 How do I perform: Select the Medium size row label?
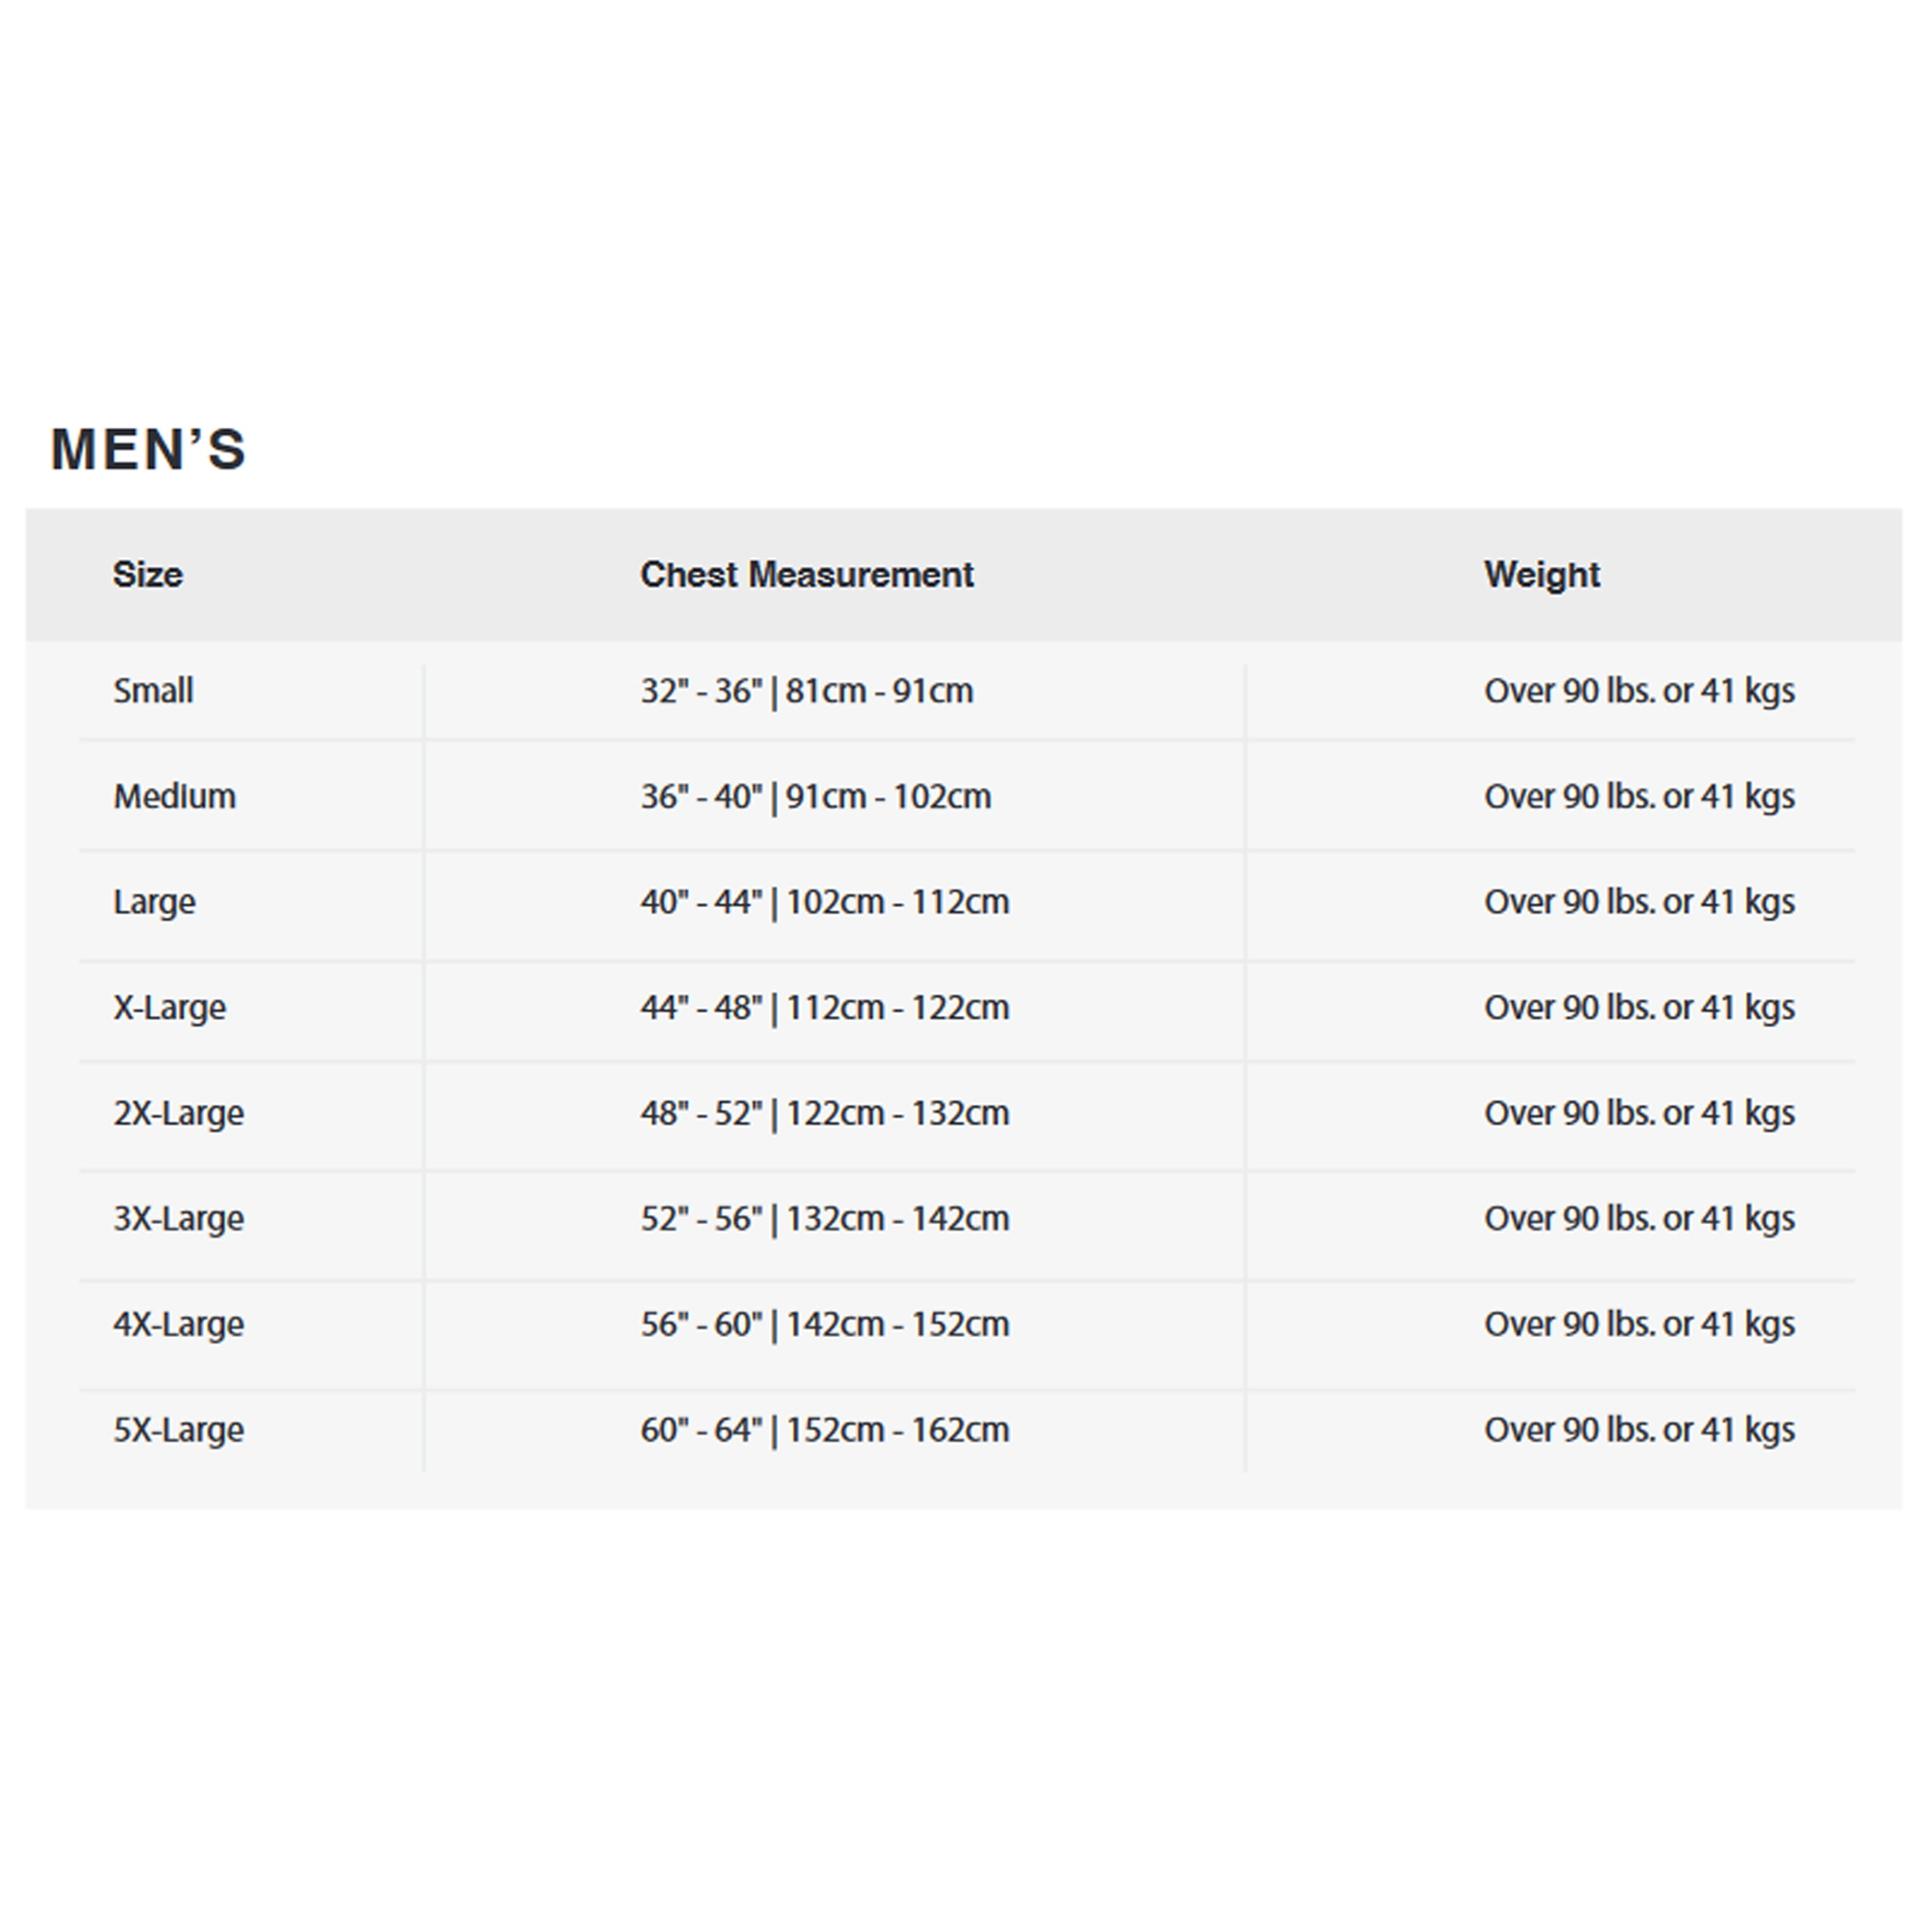click(x=175, y=797)
